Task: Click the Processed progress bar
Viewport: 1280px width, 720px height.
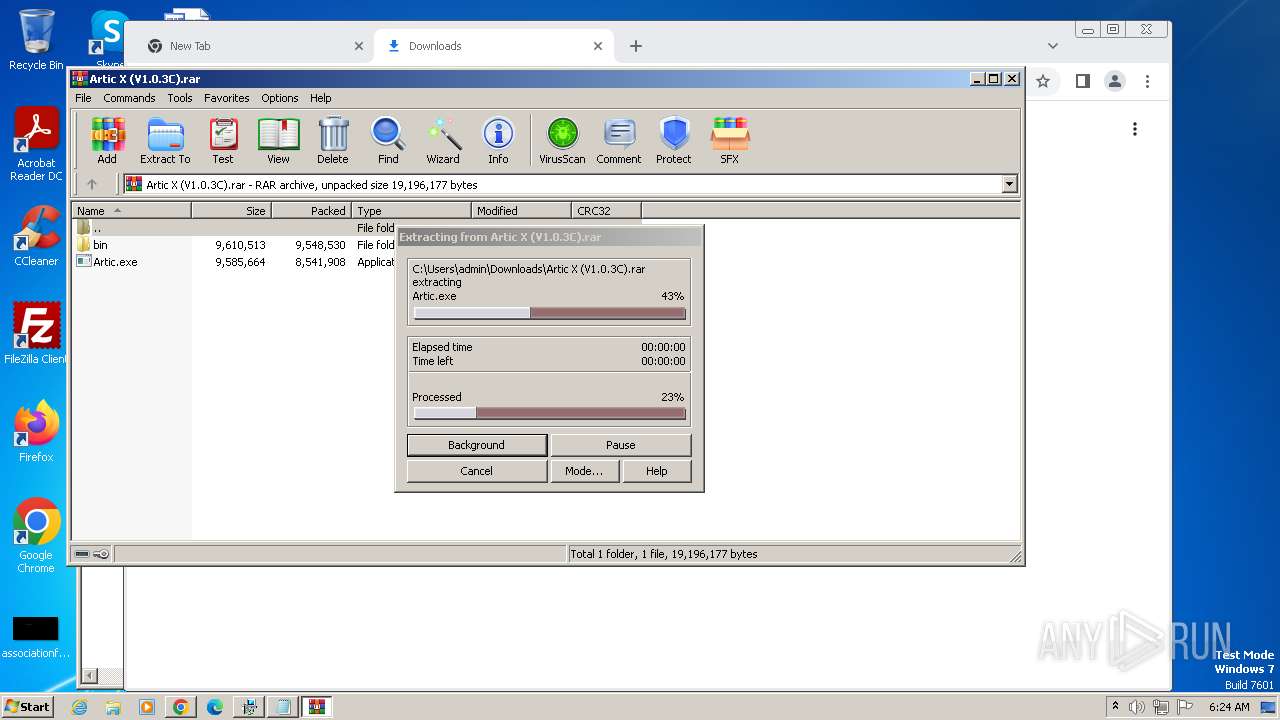Action: tap(549, 413)
